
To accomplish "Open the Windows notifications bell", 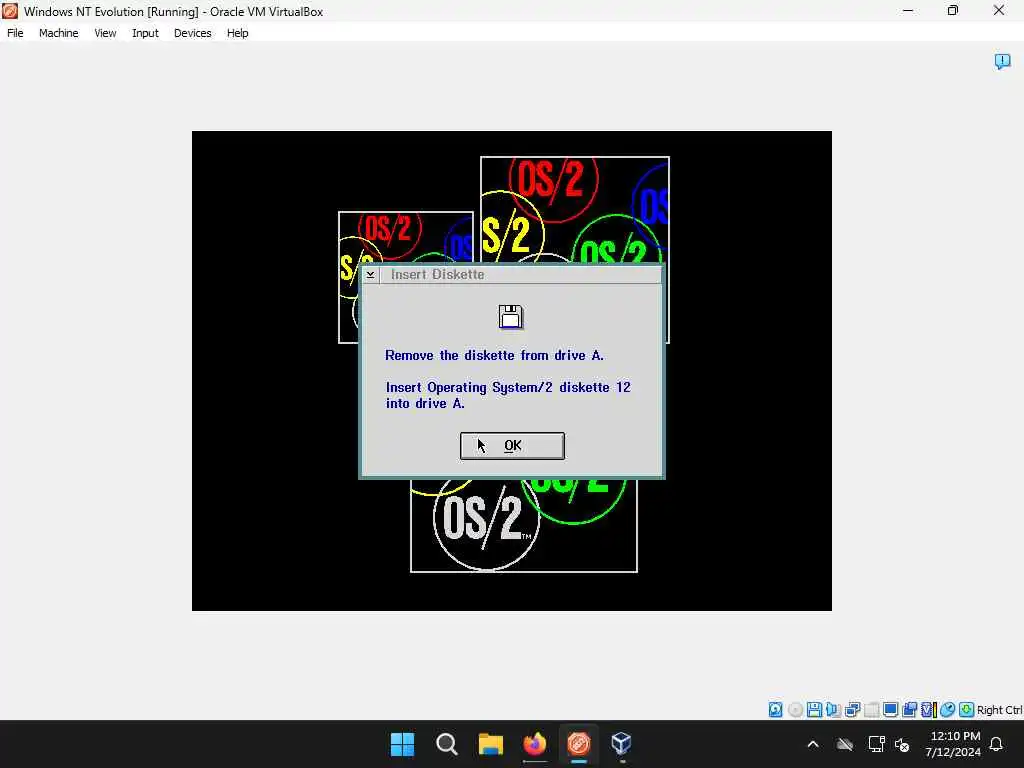I will pyautogui.click(x=997, y=744).
